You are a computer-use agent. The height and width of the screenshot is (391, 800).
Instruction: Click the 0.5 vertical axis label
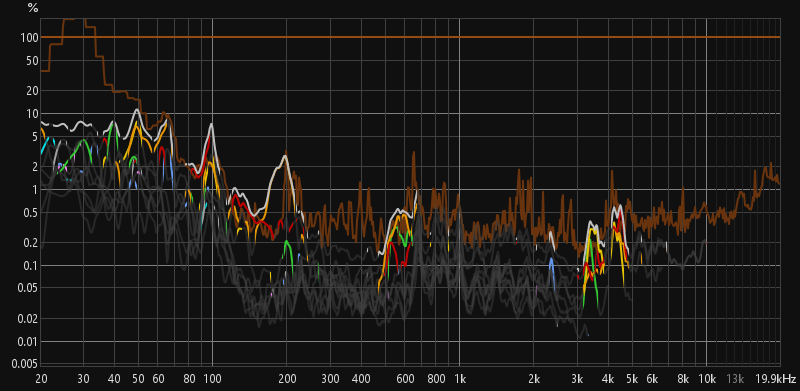[32, 213]
